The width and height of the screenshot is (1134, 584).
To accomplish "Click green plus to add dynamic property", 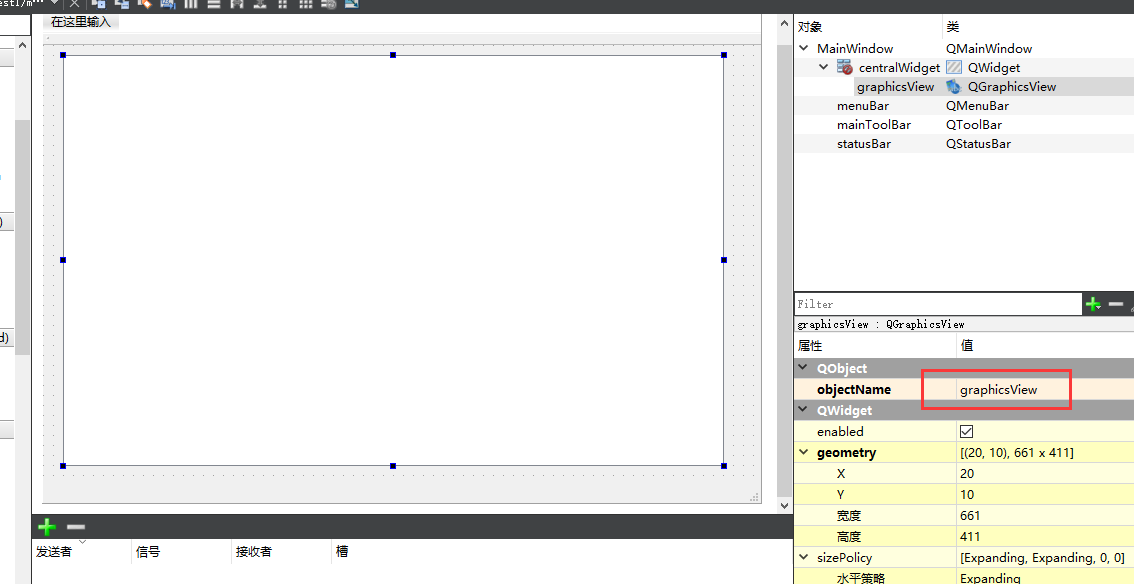I will [1092, 303].
